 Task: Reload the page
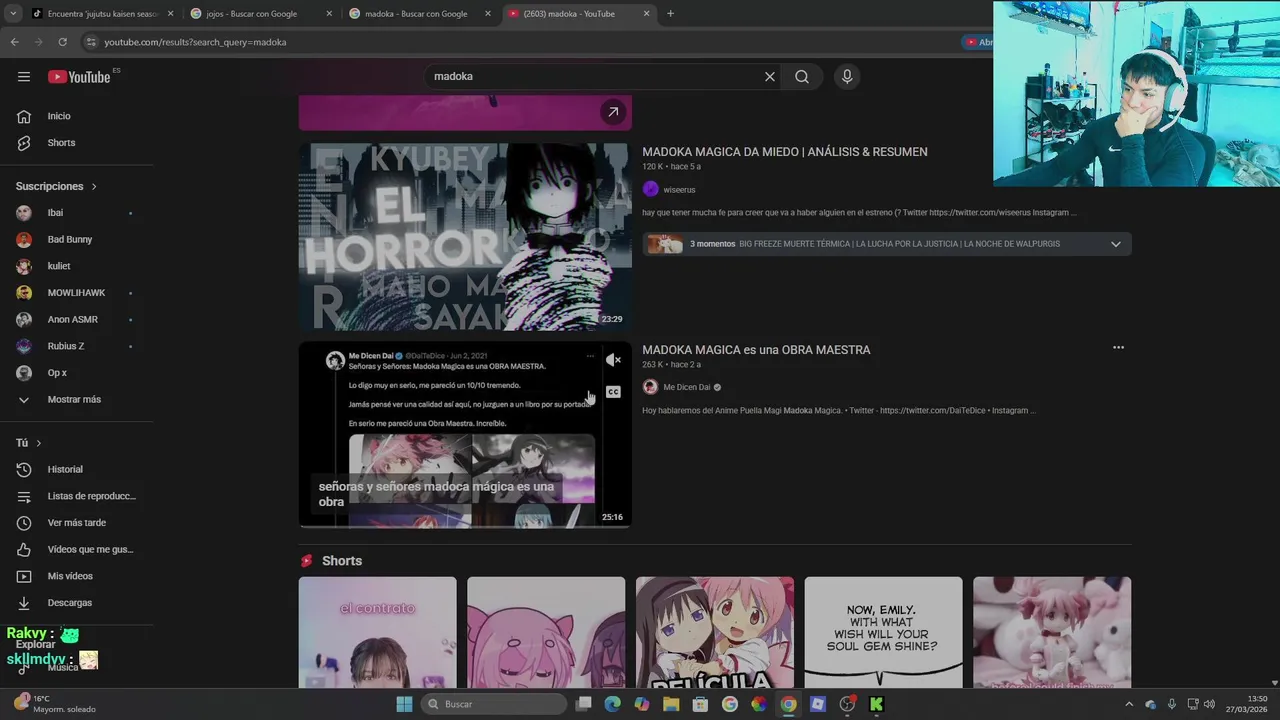click(x=62, y=42)
